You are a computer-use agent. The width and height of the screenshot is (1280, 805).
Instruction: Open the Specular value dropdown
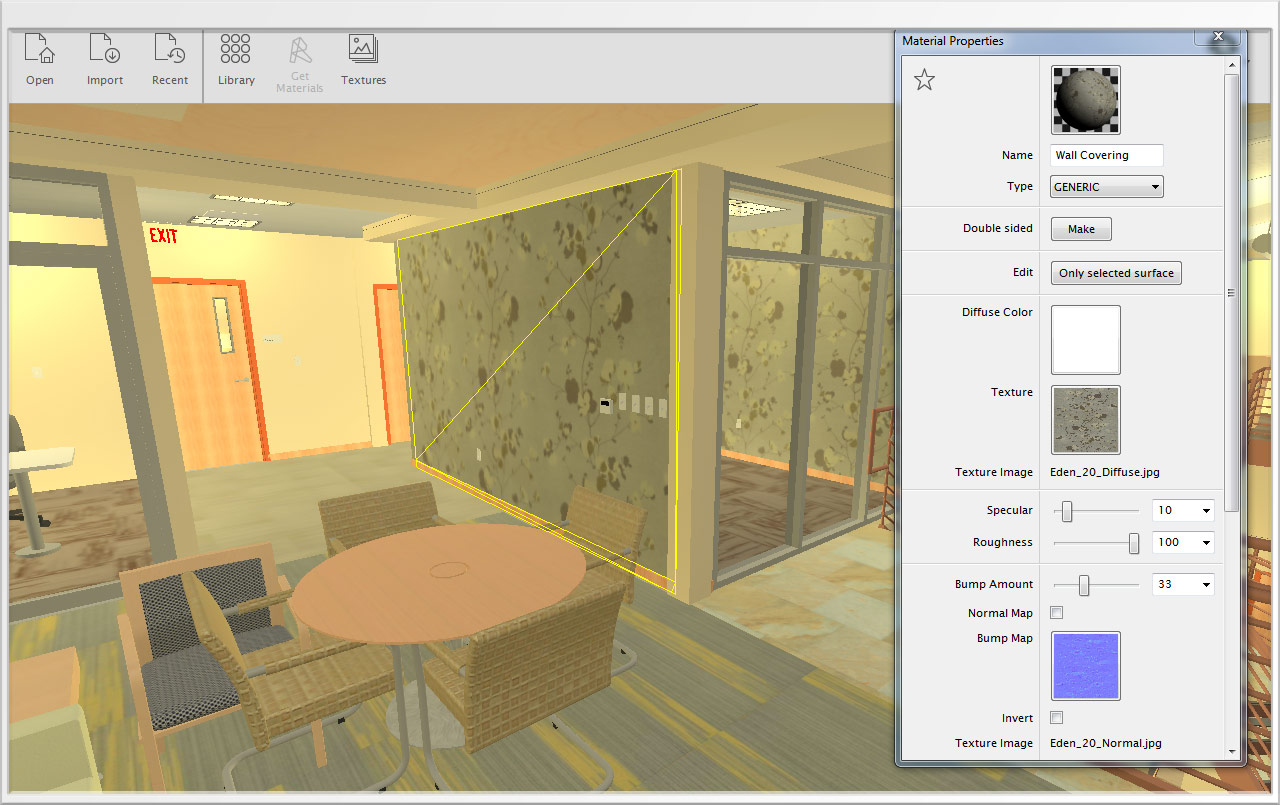coord(1182,510)
